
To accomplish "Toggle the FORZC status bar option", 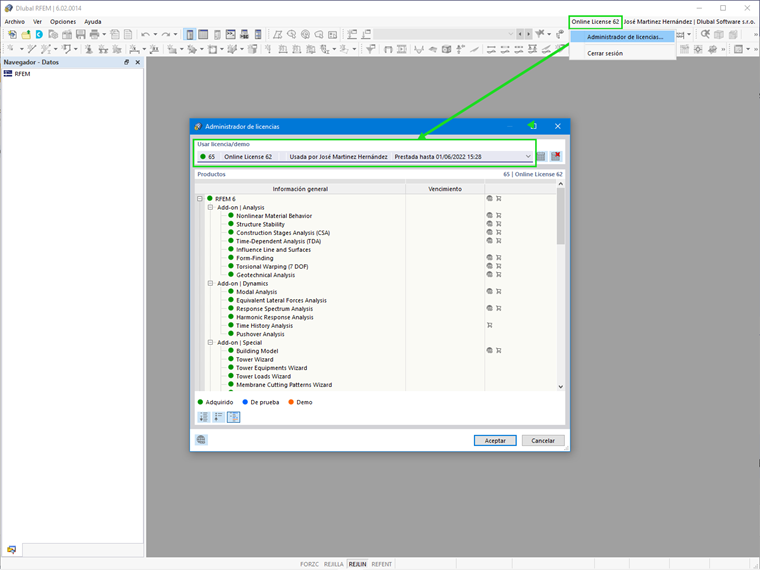I will pos(309,564).
